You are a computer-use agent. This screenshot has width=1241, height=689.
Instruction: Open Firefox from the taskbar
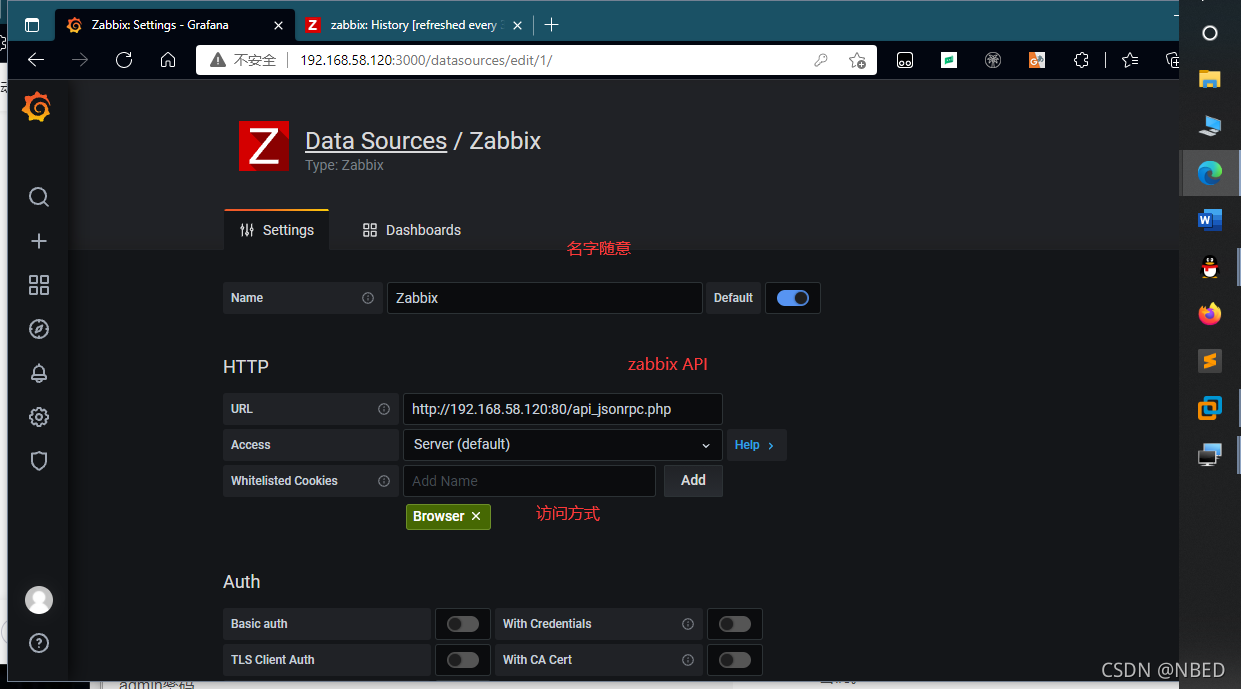click(1210, 314)
